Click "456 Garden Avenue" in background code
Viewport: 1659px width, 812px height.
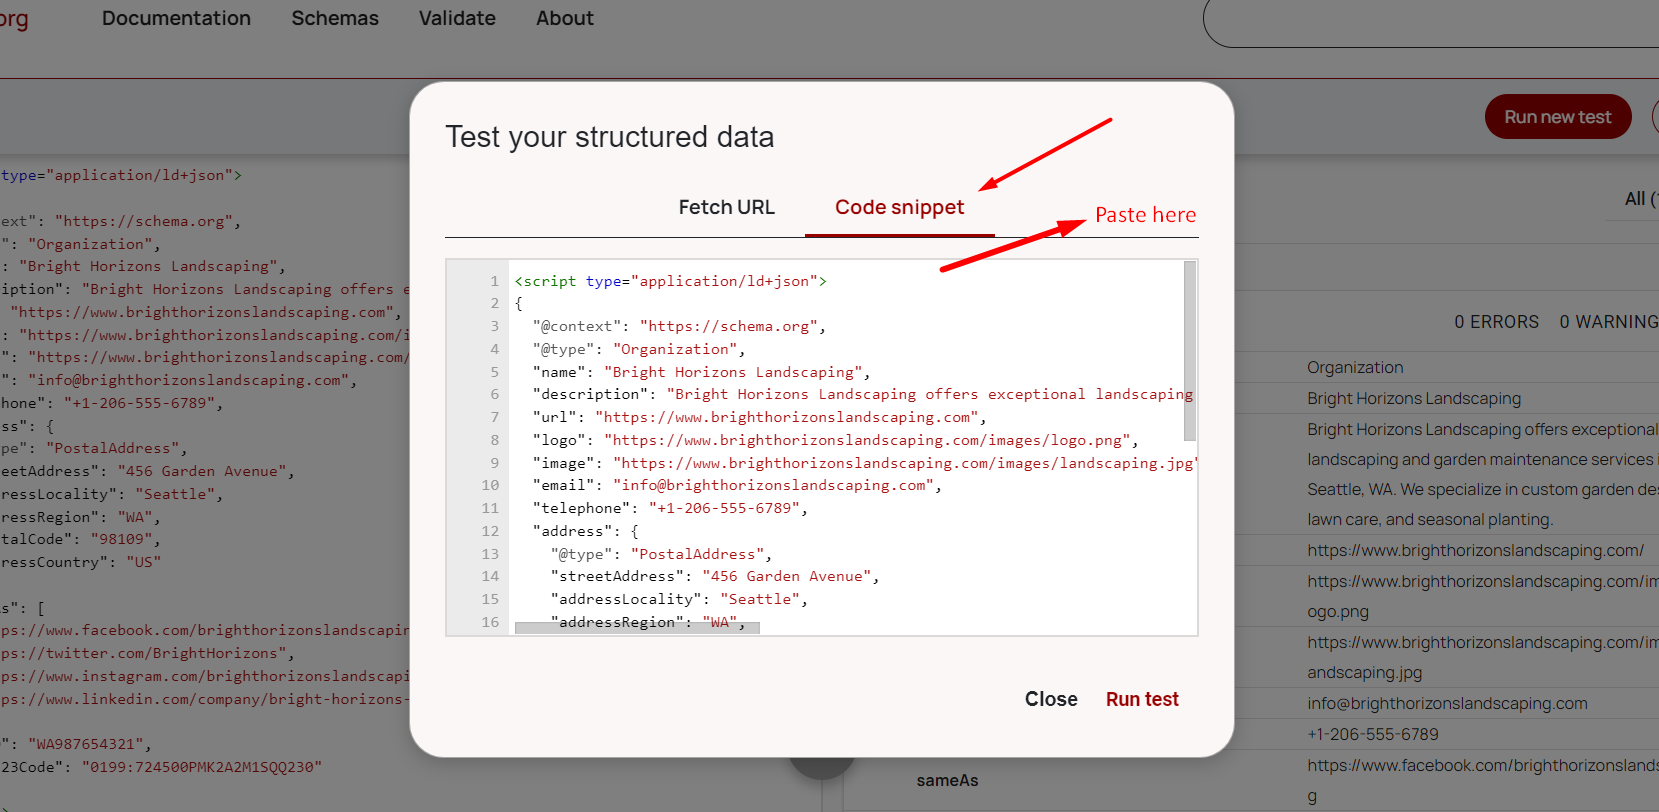202,471
